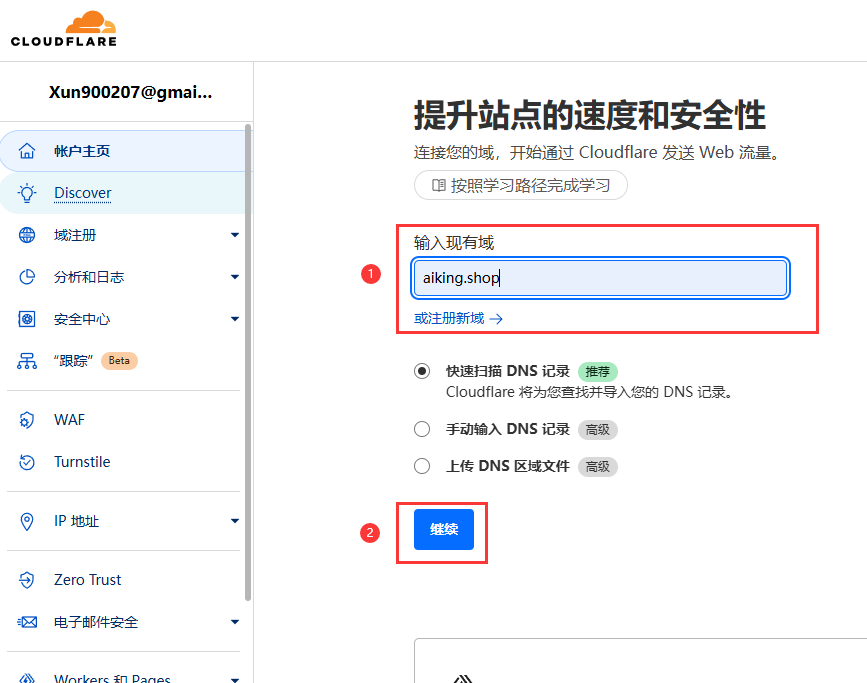Click the book icon in the learning path button
The image size is (867, 683).
438,185
